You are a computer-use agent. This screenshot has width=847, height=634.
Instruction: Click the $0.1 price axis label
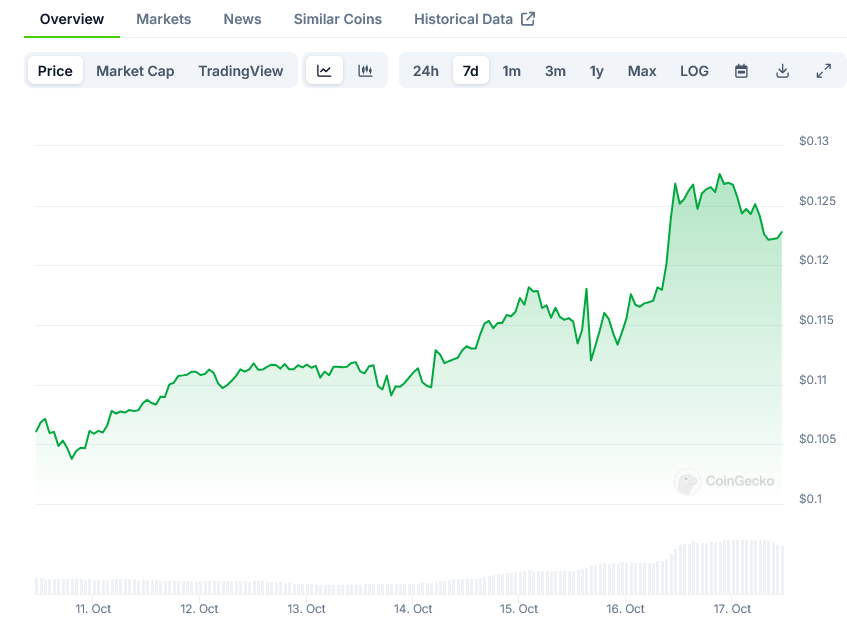[810, 498]
